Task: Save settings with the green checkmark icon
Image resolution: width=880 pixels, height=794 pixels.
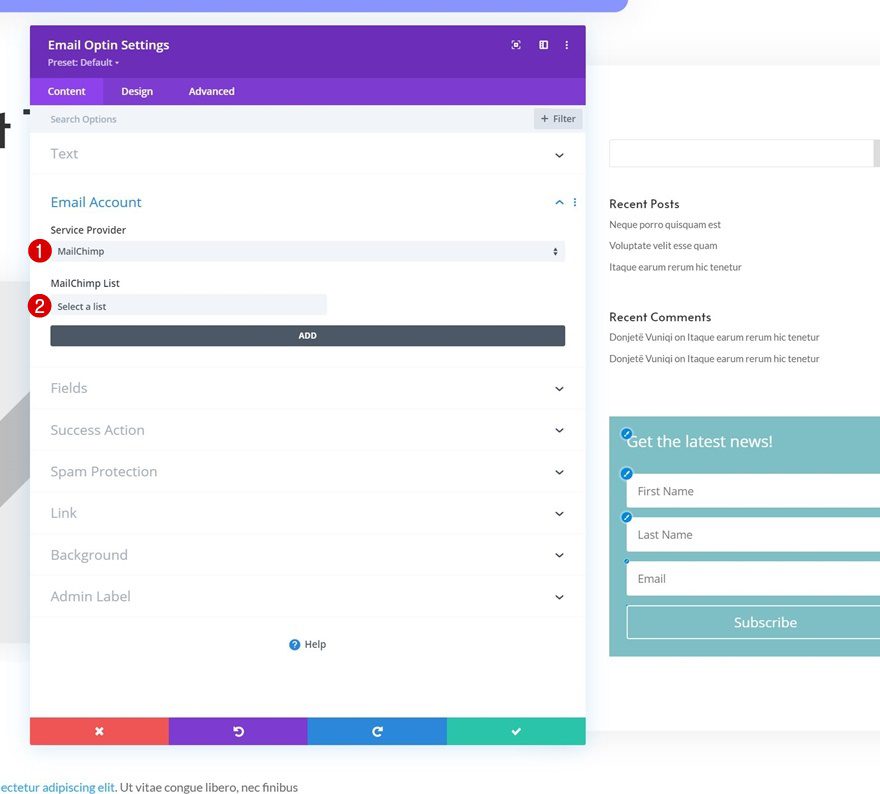Action: pos(516,731)
